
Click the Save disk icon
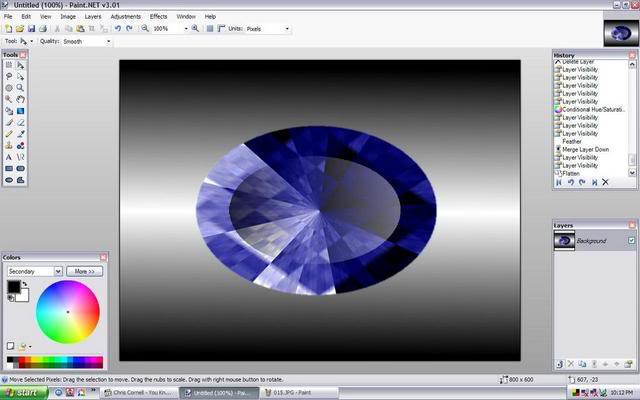click(31, 29)
